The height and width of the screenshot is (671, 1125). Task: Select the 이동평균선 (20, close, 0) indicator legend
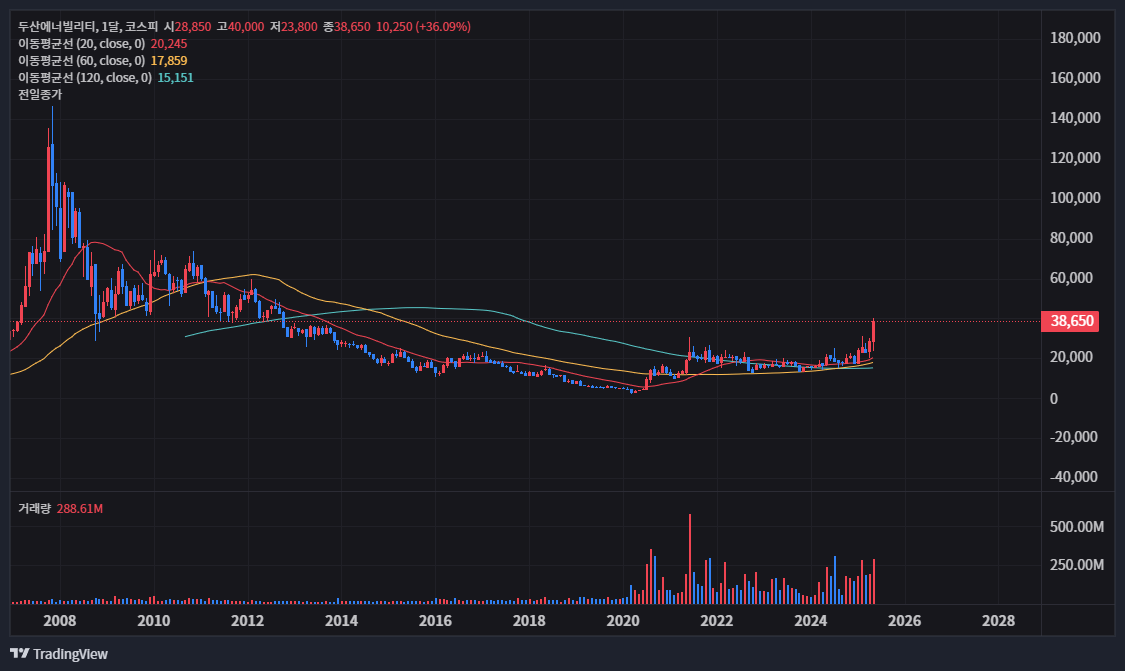point(81,44)
